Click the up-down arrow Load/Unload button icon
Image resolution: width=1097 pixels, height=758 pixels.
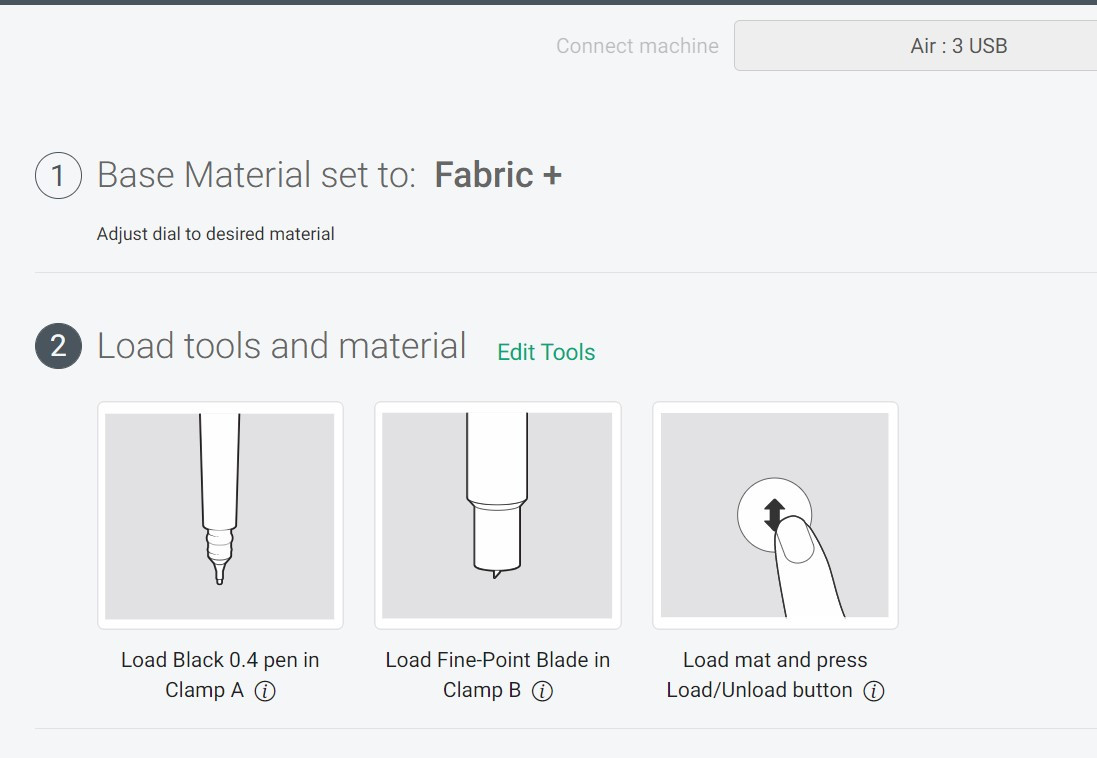tap(773, 515)
